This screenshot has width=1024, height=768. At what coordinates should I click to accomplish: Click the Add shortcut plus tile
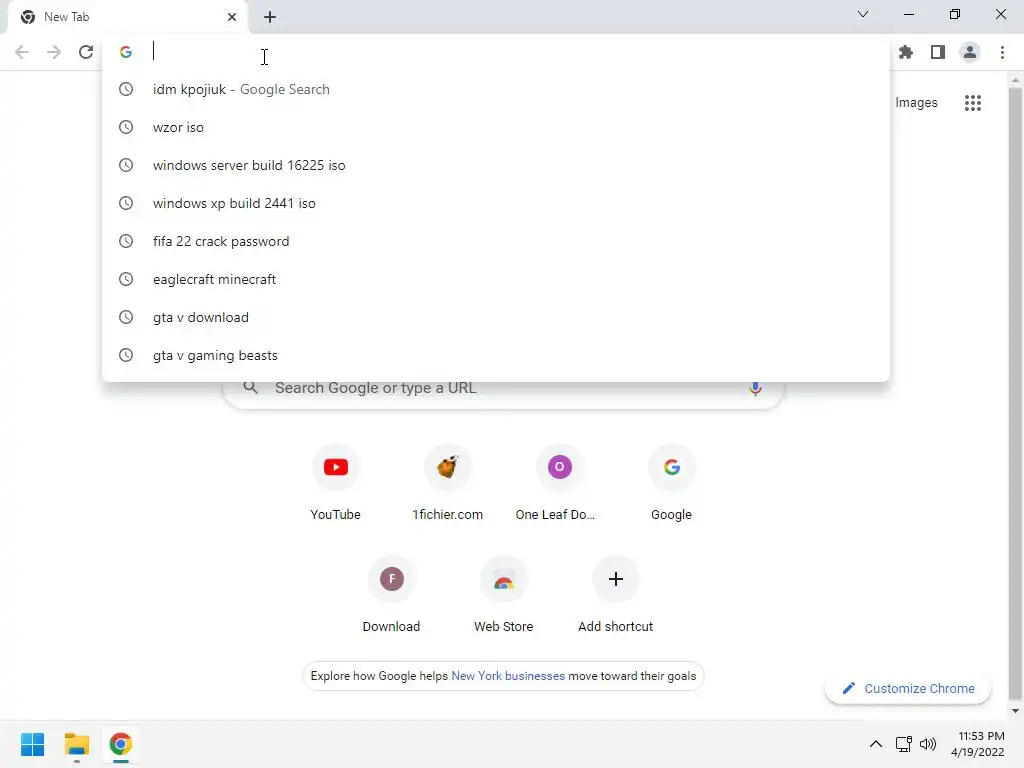pos(615,594)
